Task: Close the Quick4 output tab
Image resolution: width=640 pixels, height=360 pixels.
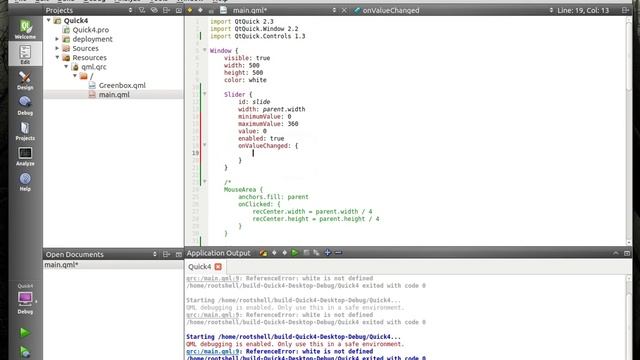Action: (x=218, y=267)
